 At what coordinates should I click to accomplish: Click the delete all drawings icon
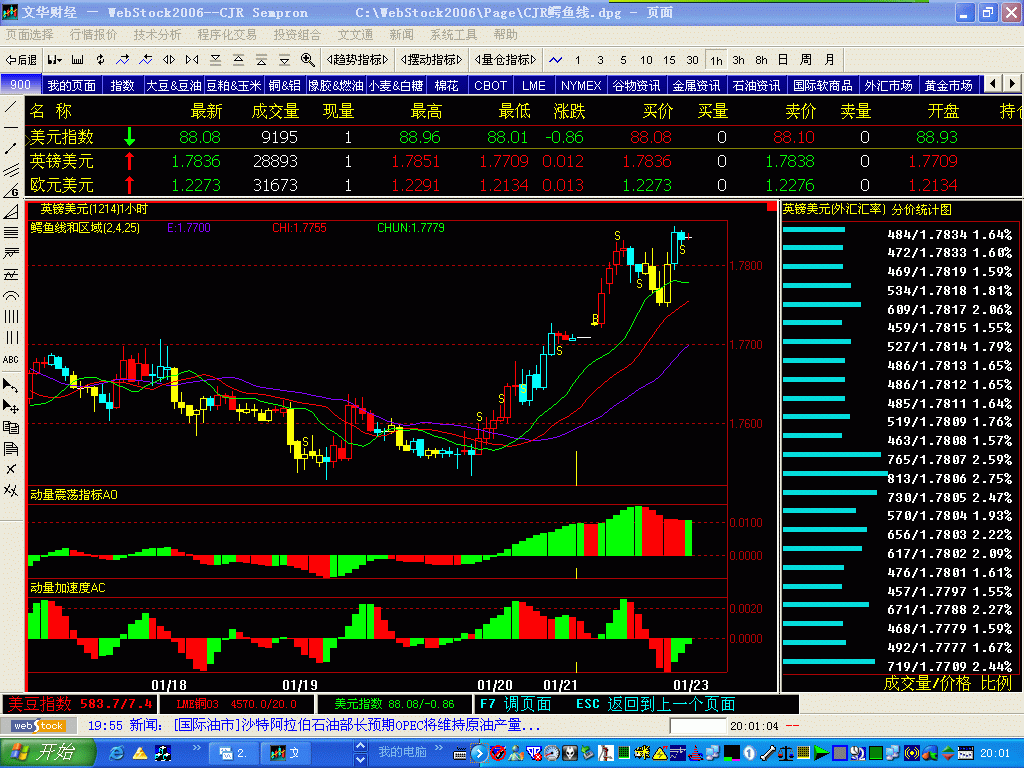click(x=11, y=490)
